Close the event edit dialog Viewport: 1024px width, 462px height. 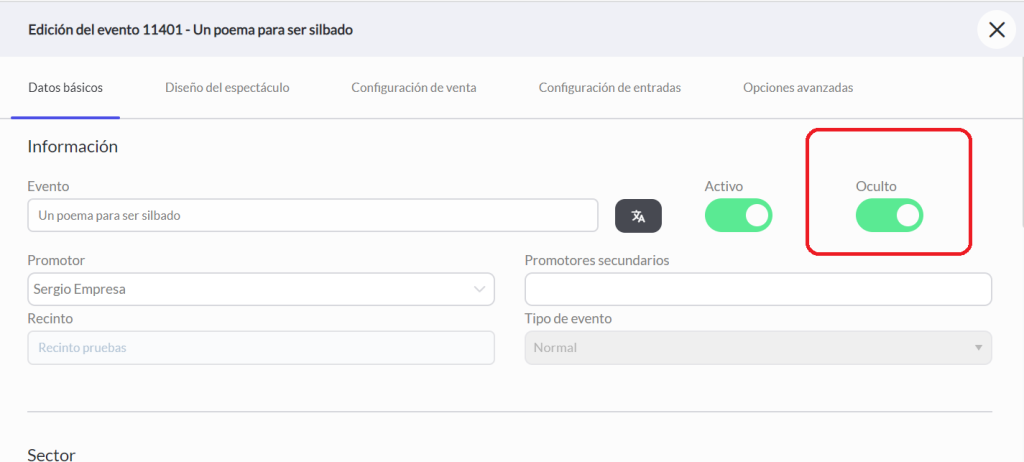coord(997,29)
